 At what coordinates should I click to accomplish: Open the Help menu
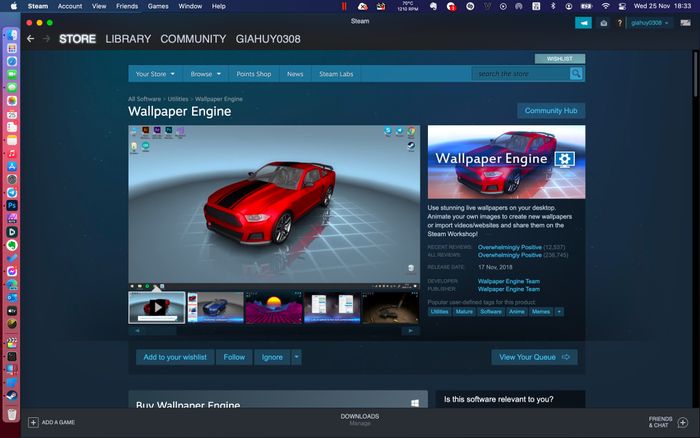(x=218, y=6)
